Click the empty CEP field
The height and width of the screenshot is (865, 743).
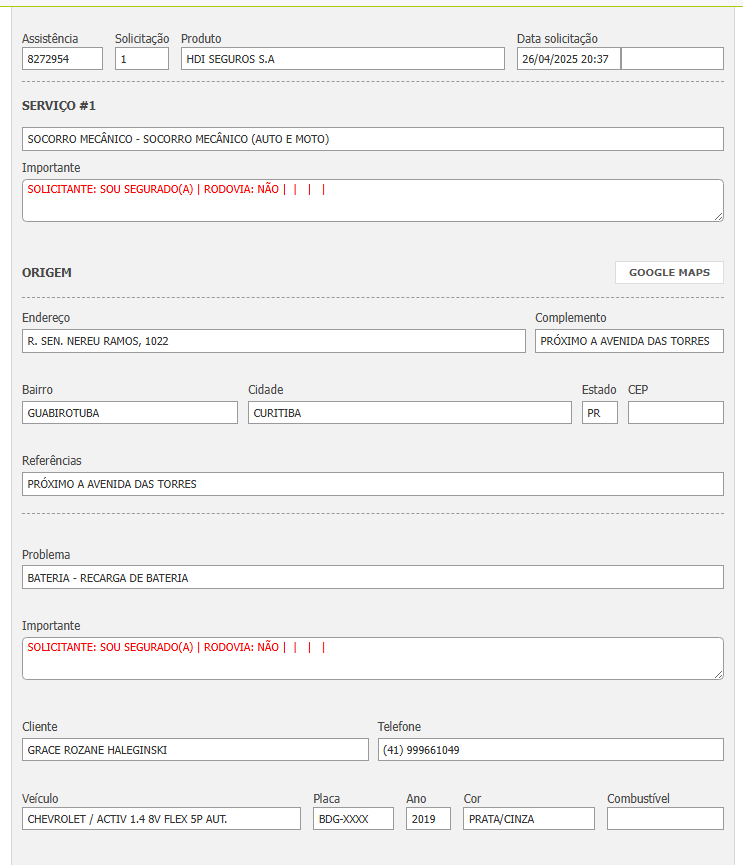pos(675,413)
